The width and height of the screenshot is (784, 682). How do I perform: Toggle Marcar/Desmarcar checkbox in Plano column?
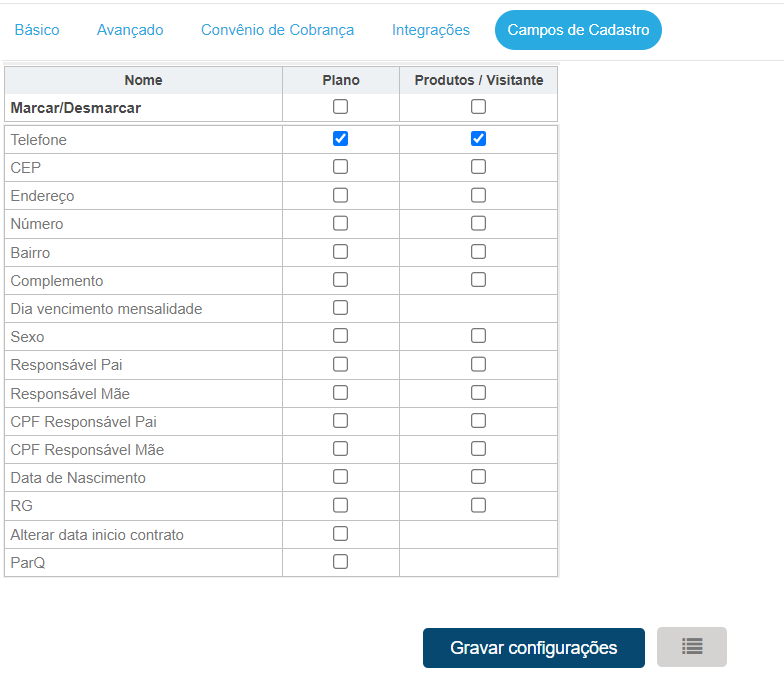point(341,107)
